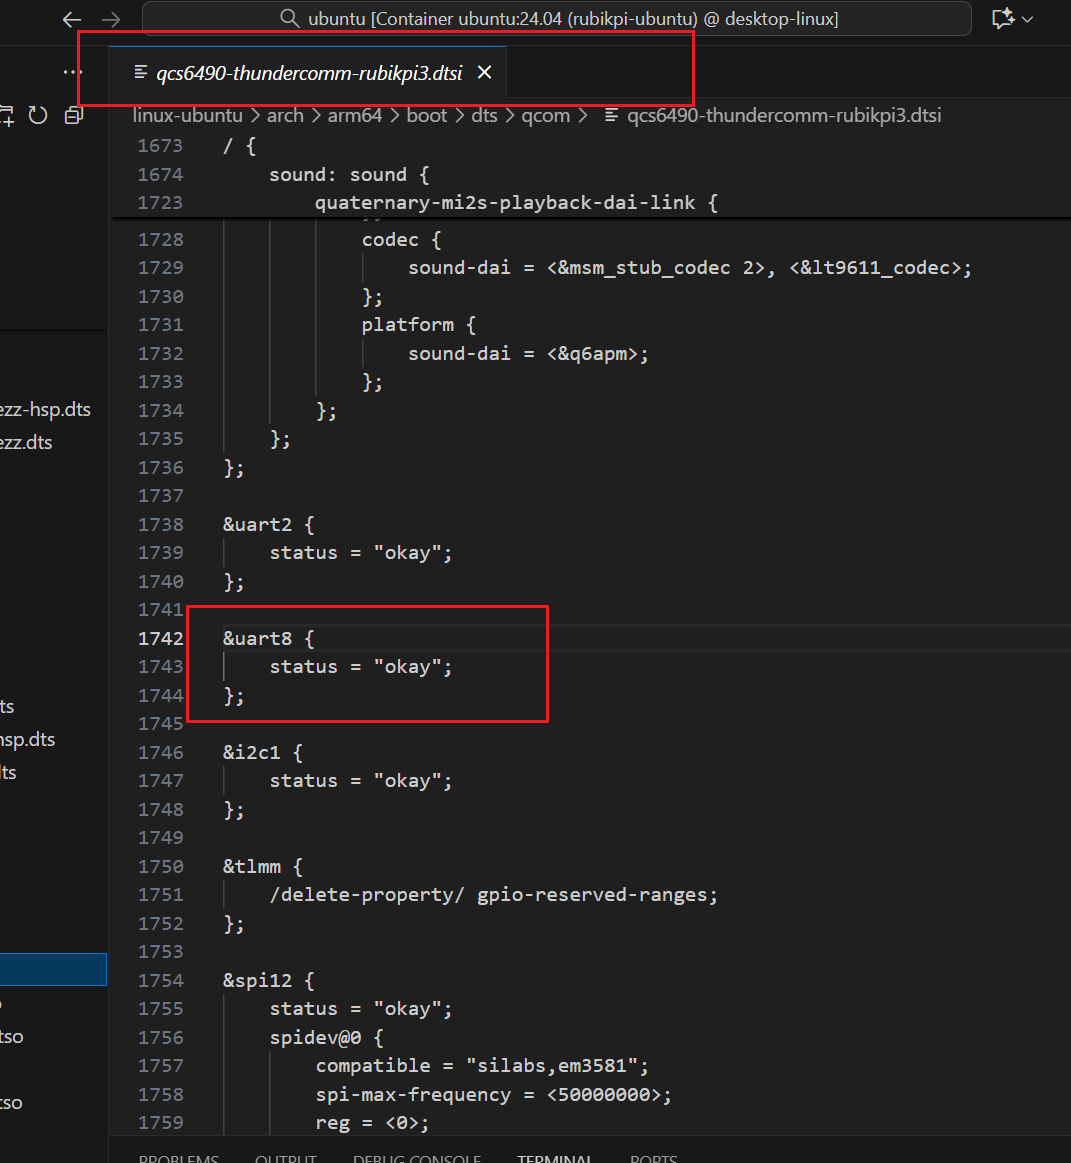Collapse all folders in explorer

coord(73,116)
